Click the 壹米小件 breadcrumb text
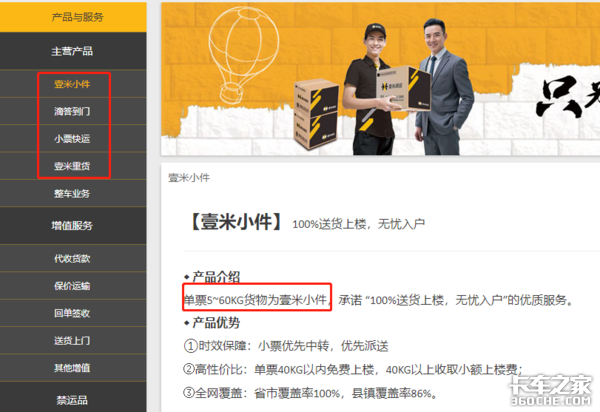 coord(189,178)
